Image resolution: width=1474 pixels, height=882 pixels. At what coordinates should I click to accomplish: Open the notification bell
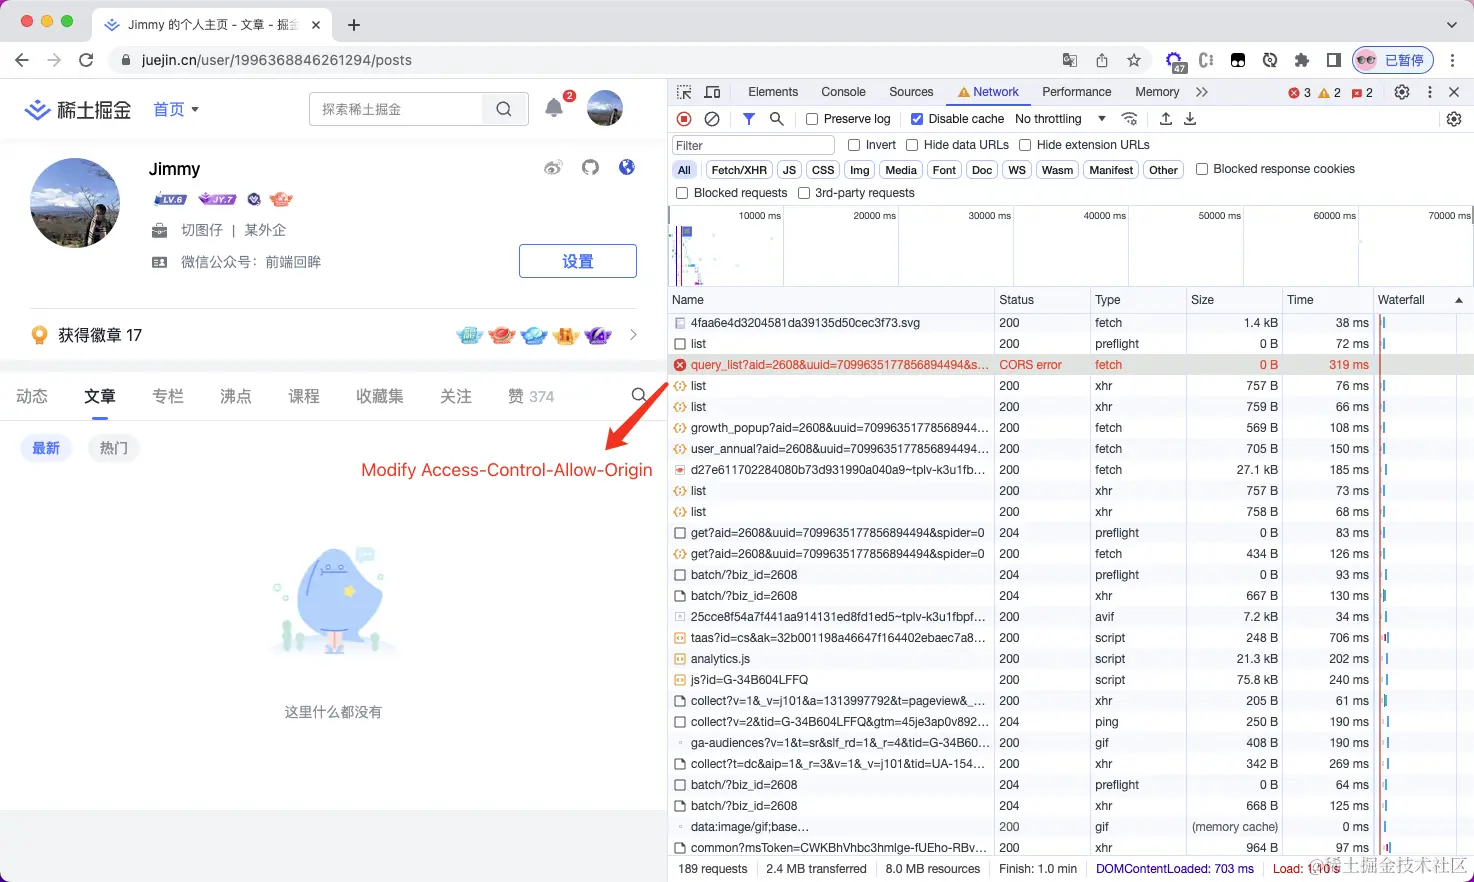pos(554,108)
